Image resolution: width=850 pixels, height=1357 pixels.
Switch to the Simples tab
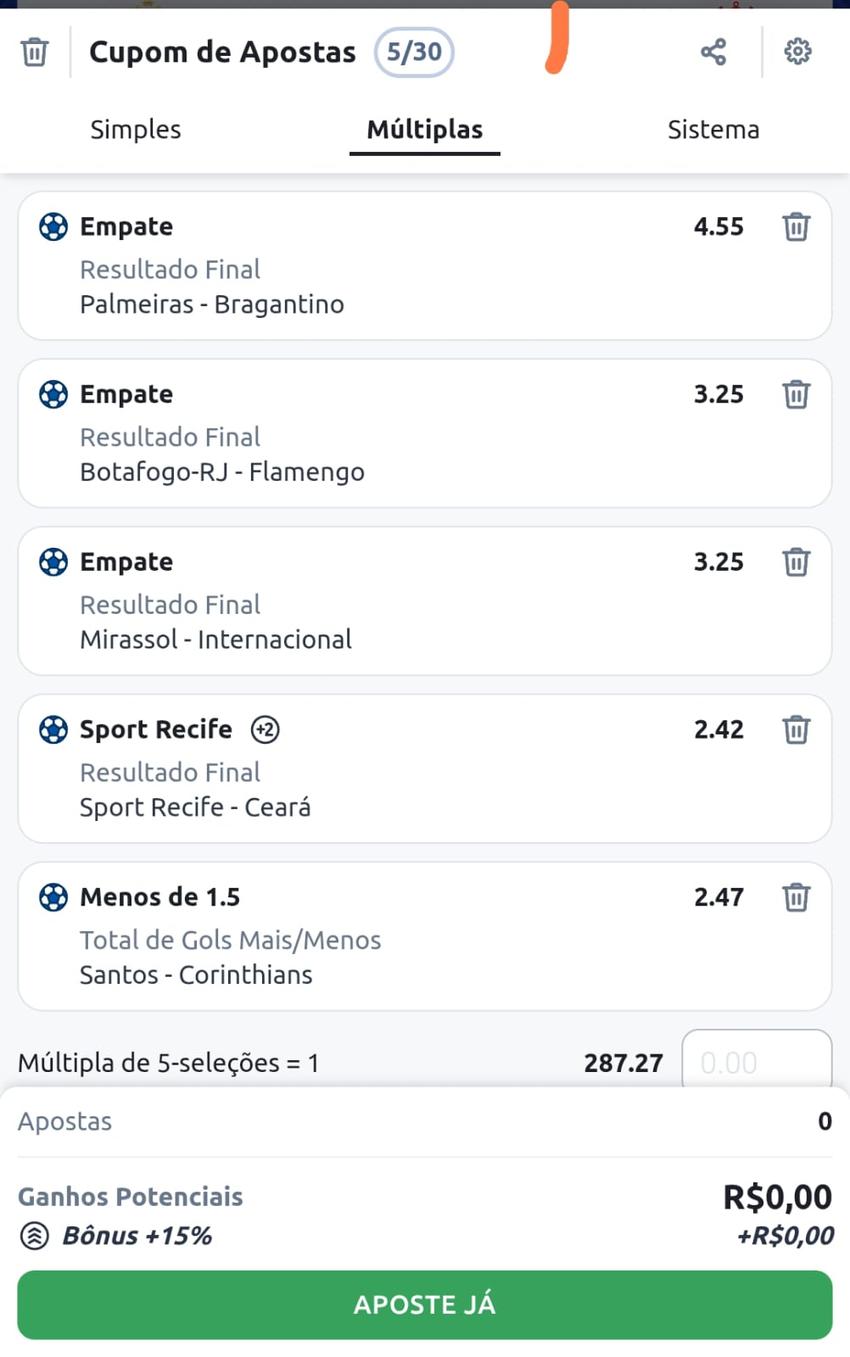coord(136,130)
